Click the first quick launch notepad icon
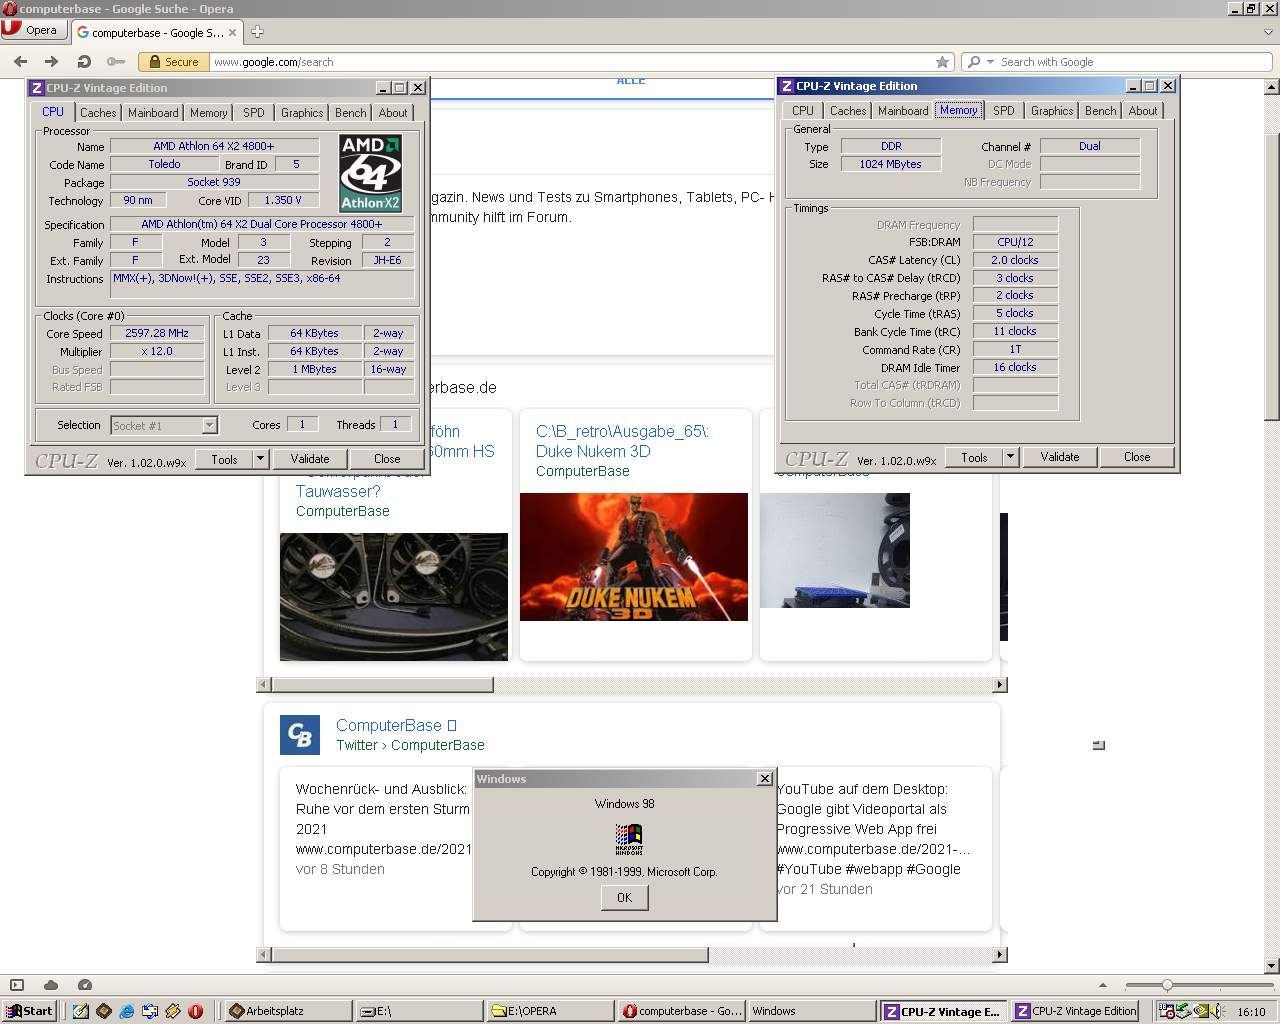The width and height of the screenshot is (1280, 1024). click(81, 1011)
